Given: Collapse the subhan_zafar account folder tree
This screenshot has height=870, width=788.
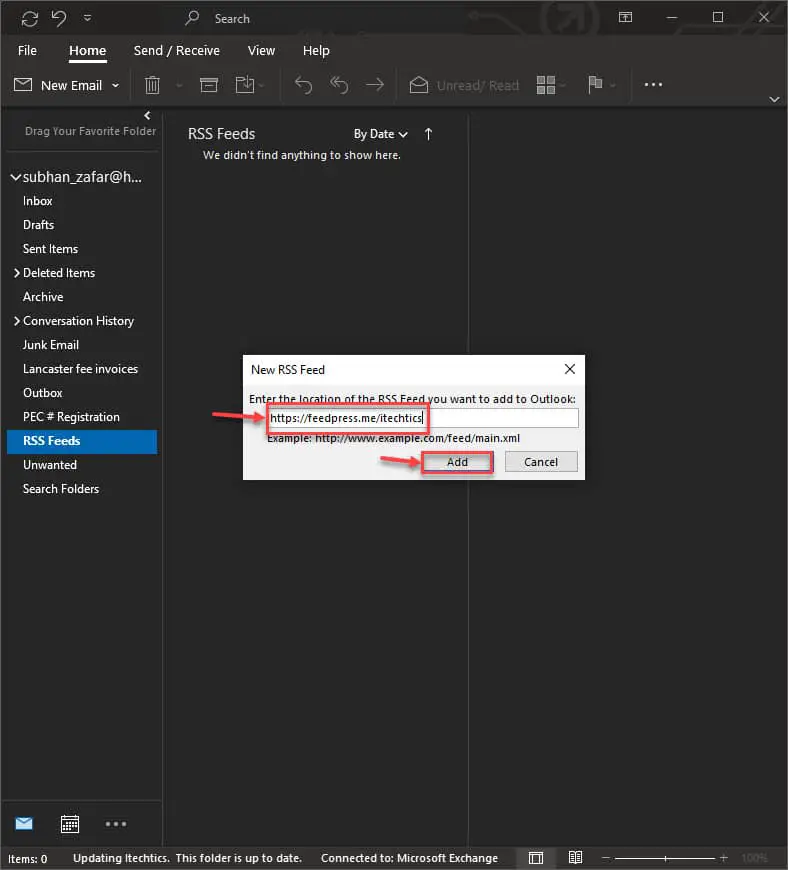Looking at the screenshot, I should (16, 177).
